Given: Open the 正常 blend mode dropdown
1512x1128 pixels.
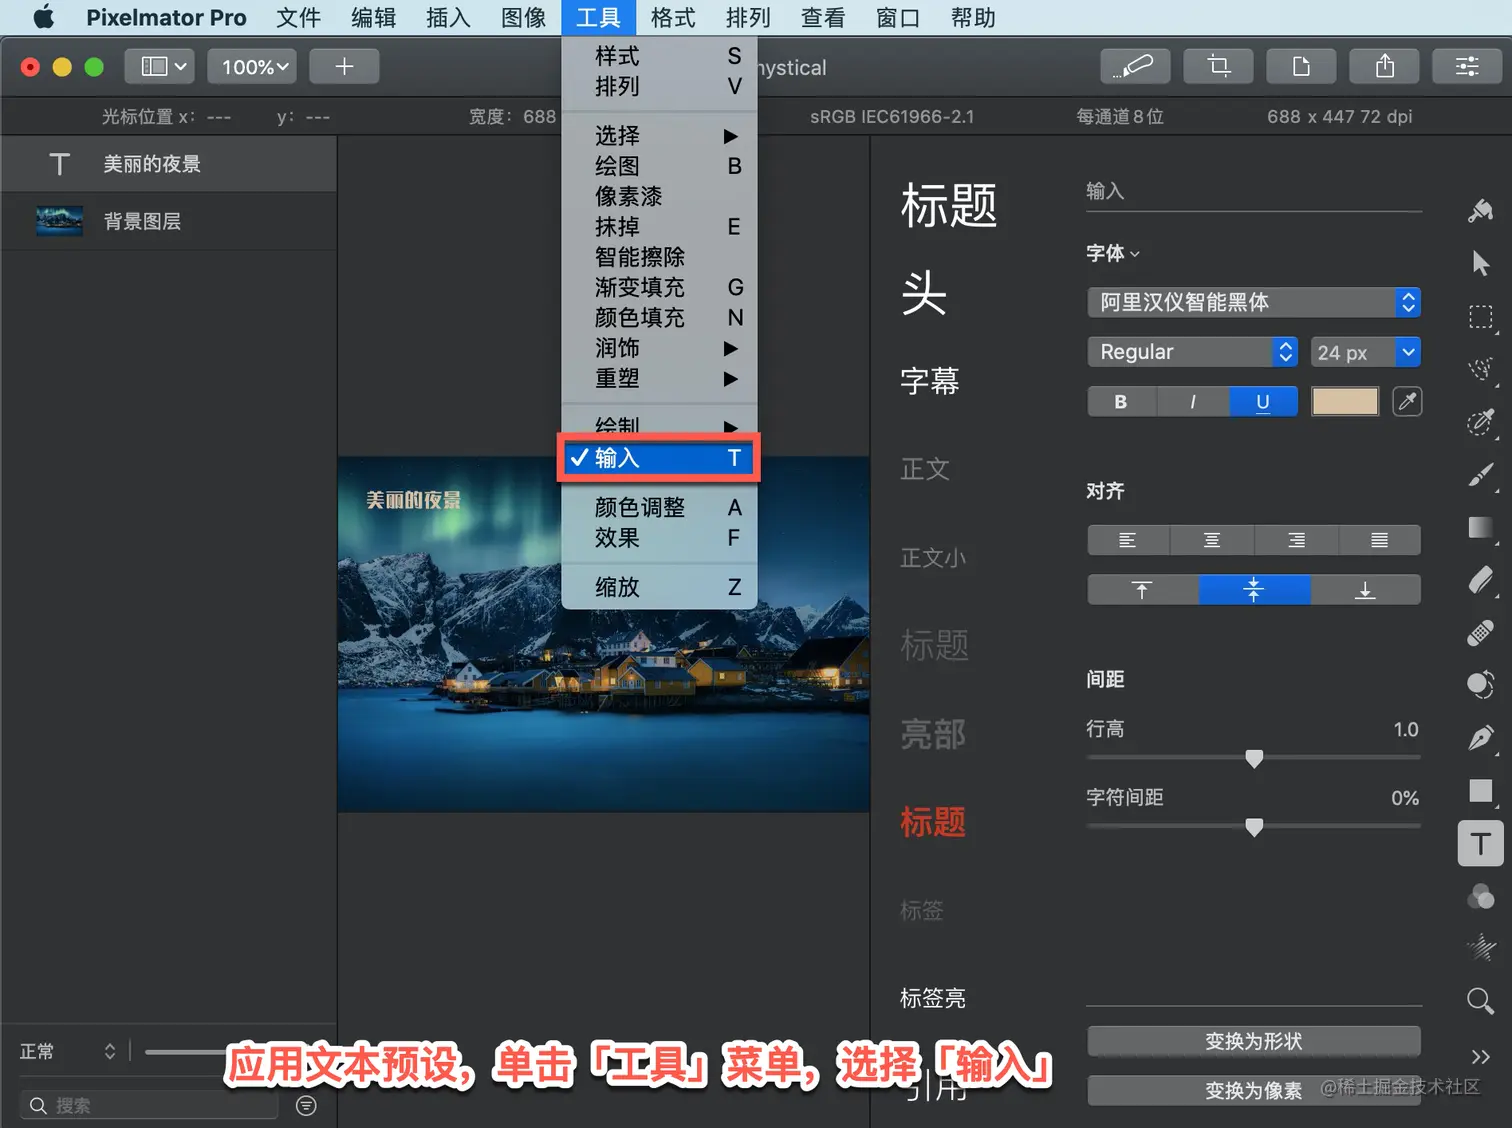Looking at the screenshot, I should 68,1051.
